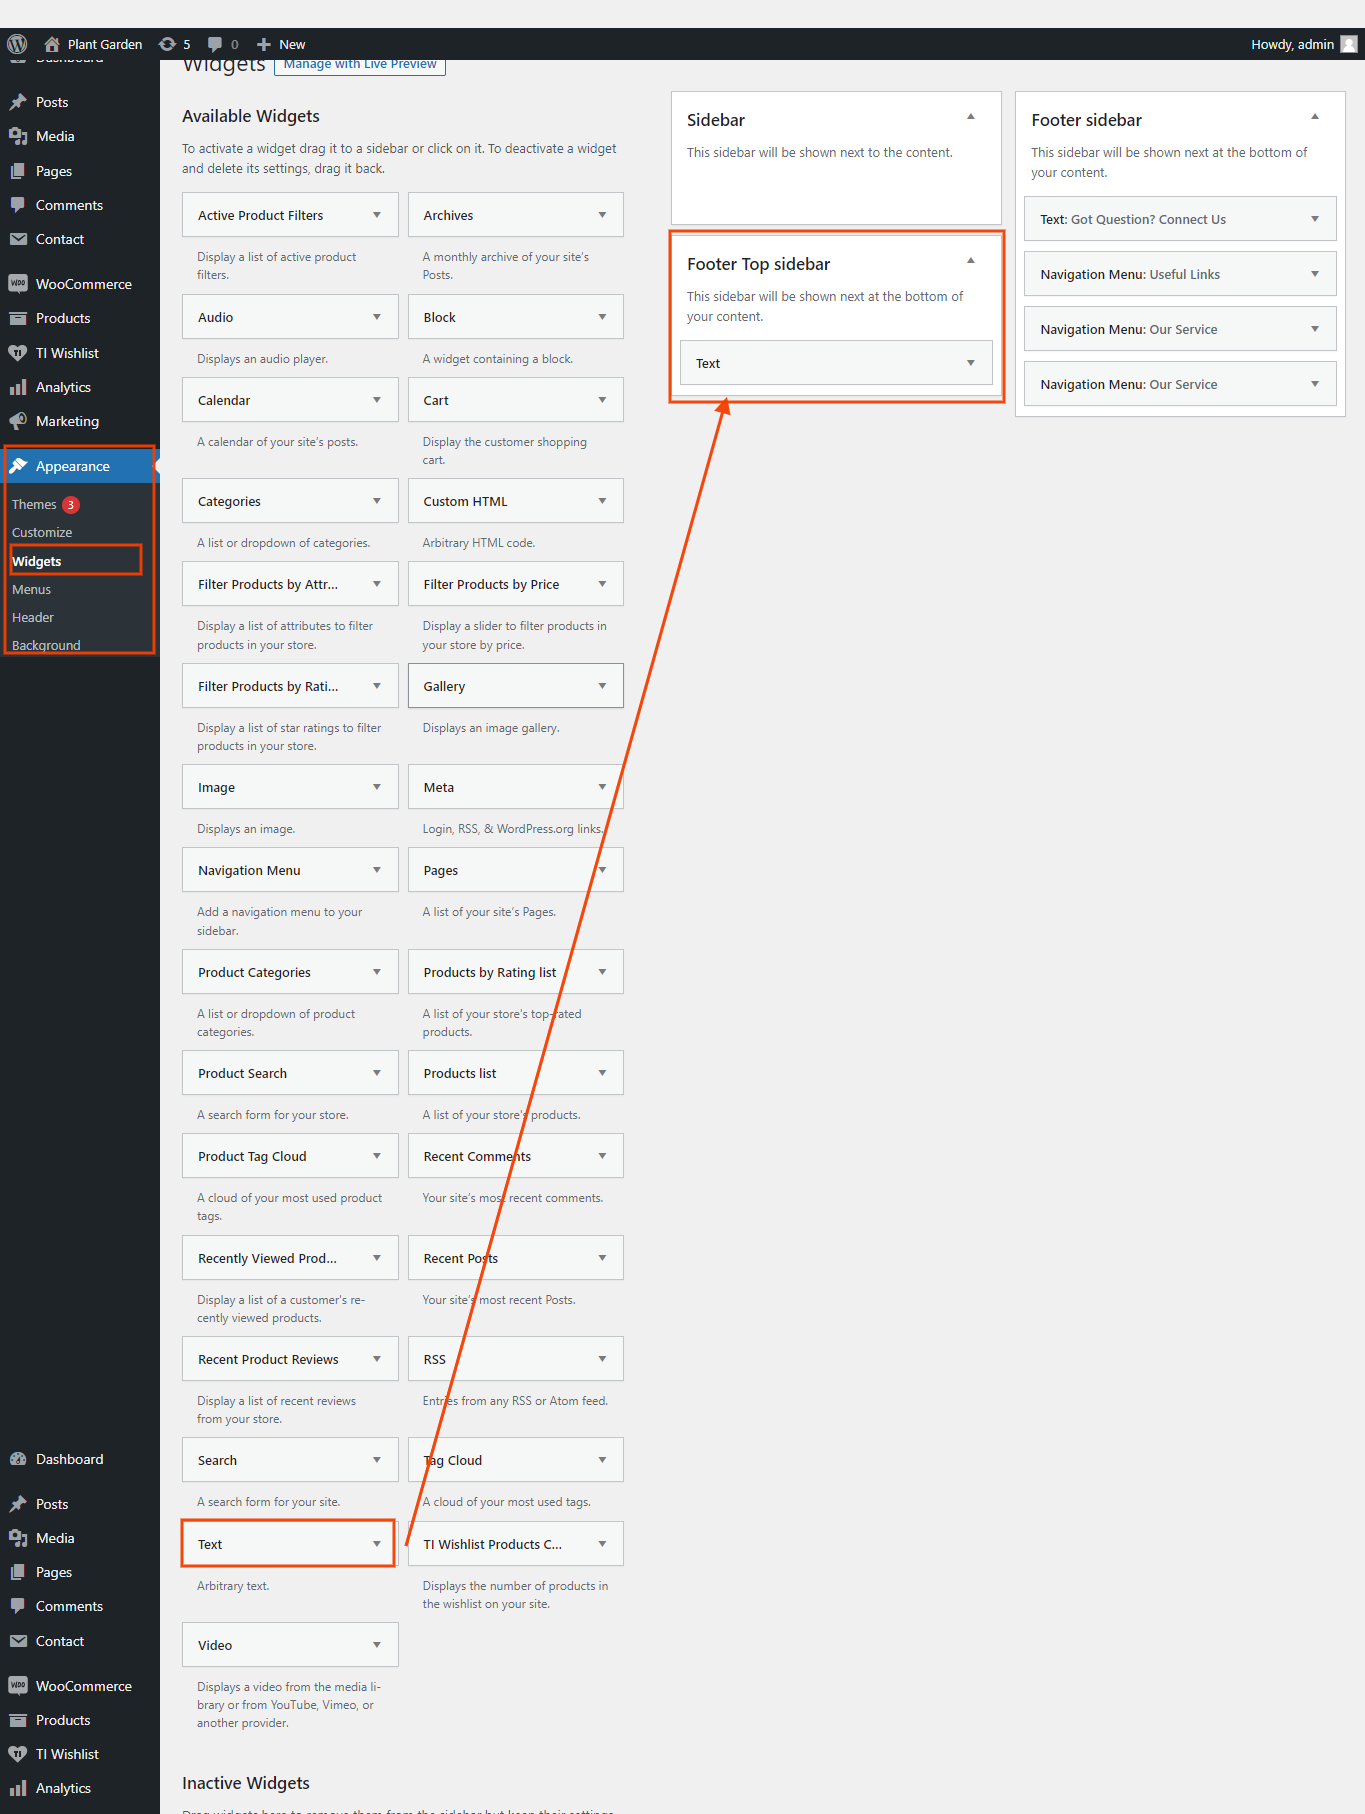Expand the Navigation Menu: Useful Links widget
Image resolution: width=1365 pixels, height=1814 pixels.
[x=1314, y=274]
